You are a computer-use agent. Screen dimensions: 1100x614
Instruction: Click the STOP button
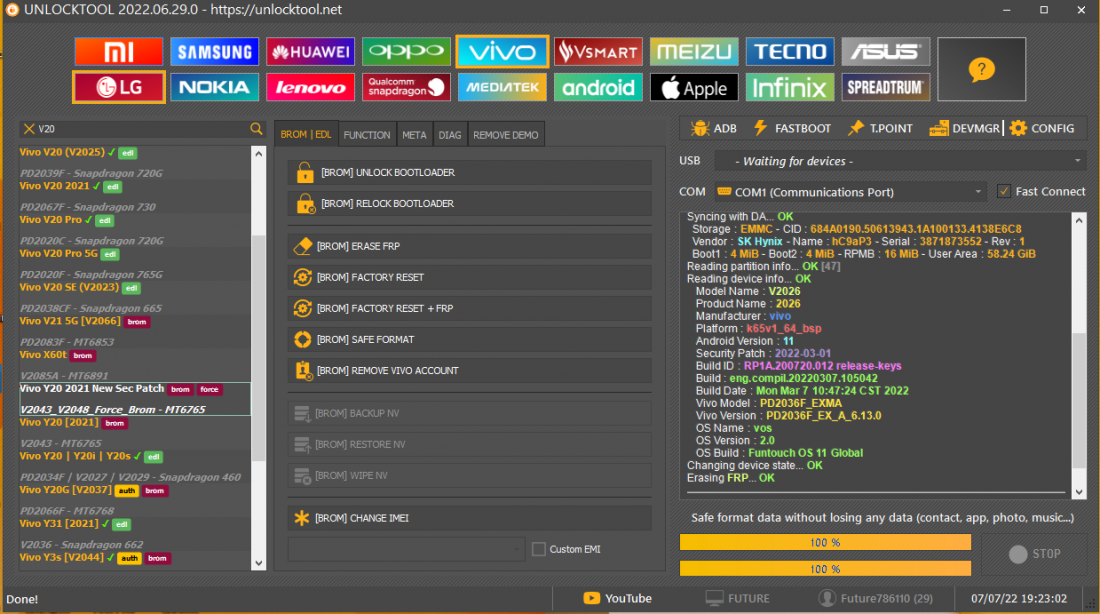[x=1034, y=554]
